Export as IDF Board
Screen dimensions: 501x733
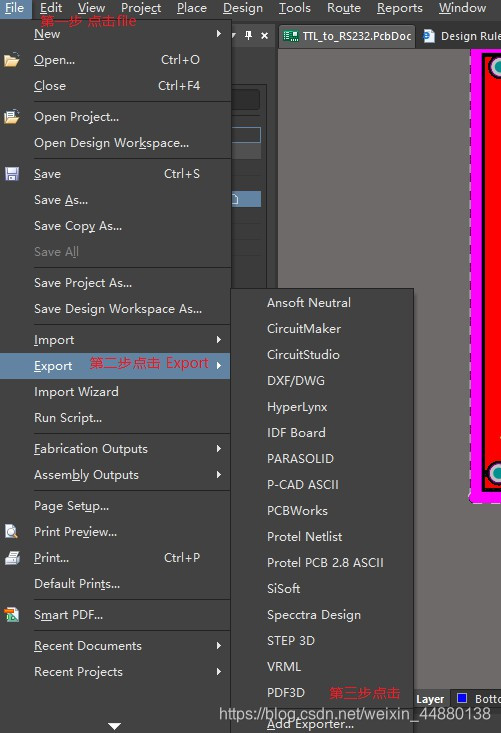point(322,433)
